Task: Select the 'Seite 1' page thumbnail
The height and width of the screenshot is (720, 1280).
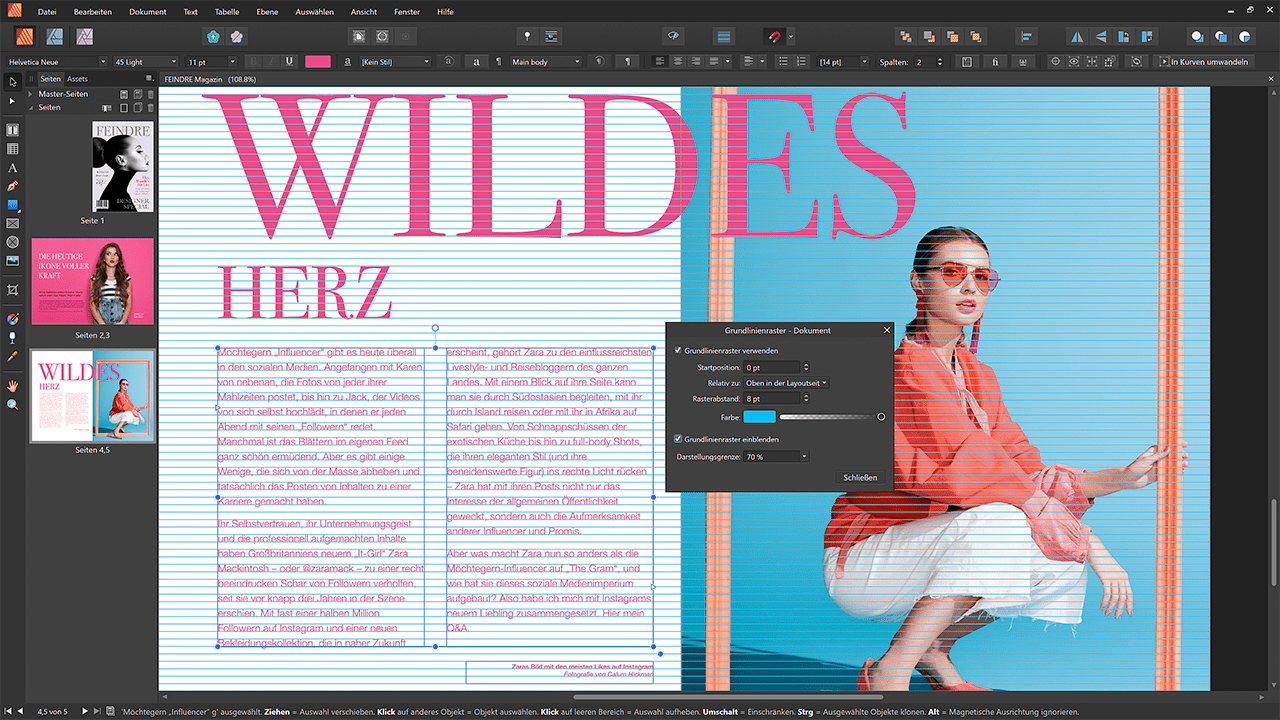Action: pyautogui.click(x=122, y=167)
